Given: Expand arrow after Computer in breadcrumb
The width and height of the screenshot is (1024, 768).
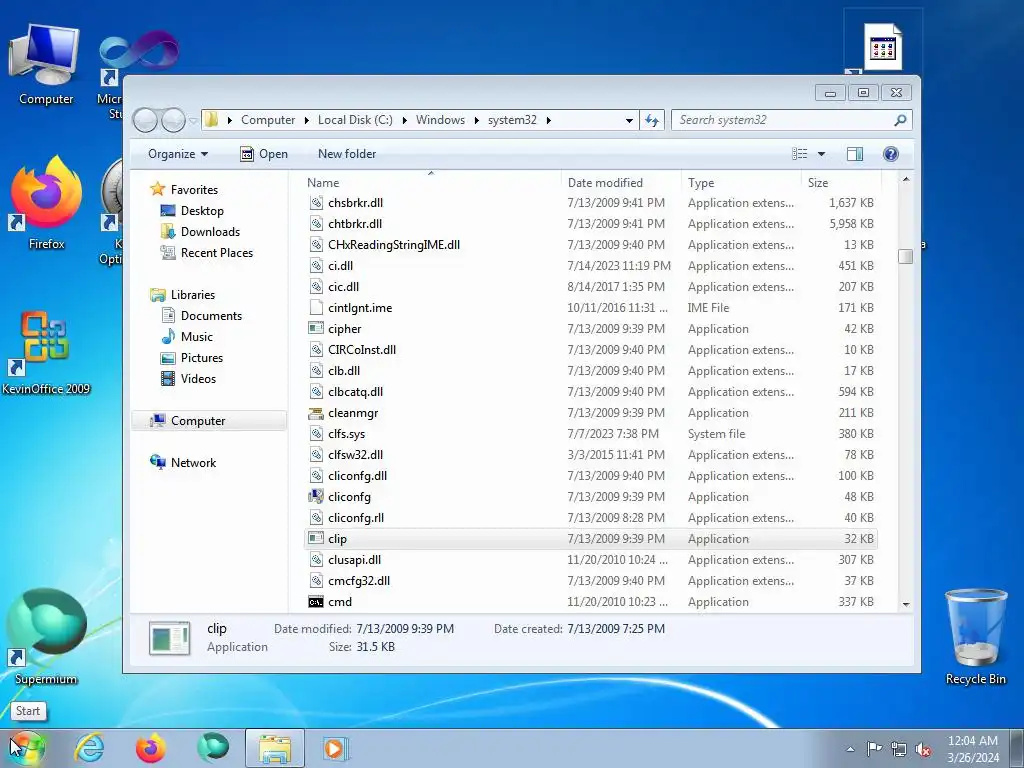Looking at the screenshot, I should coord(306,120).
